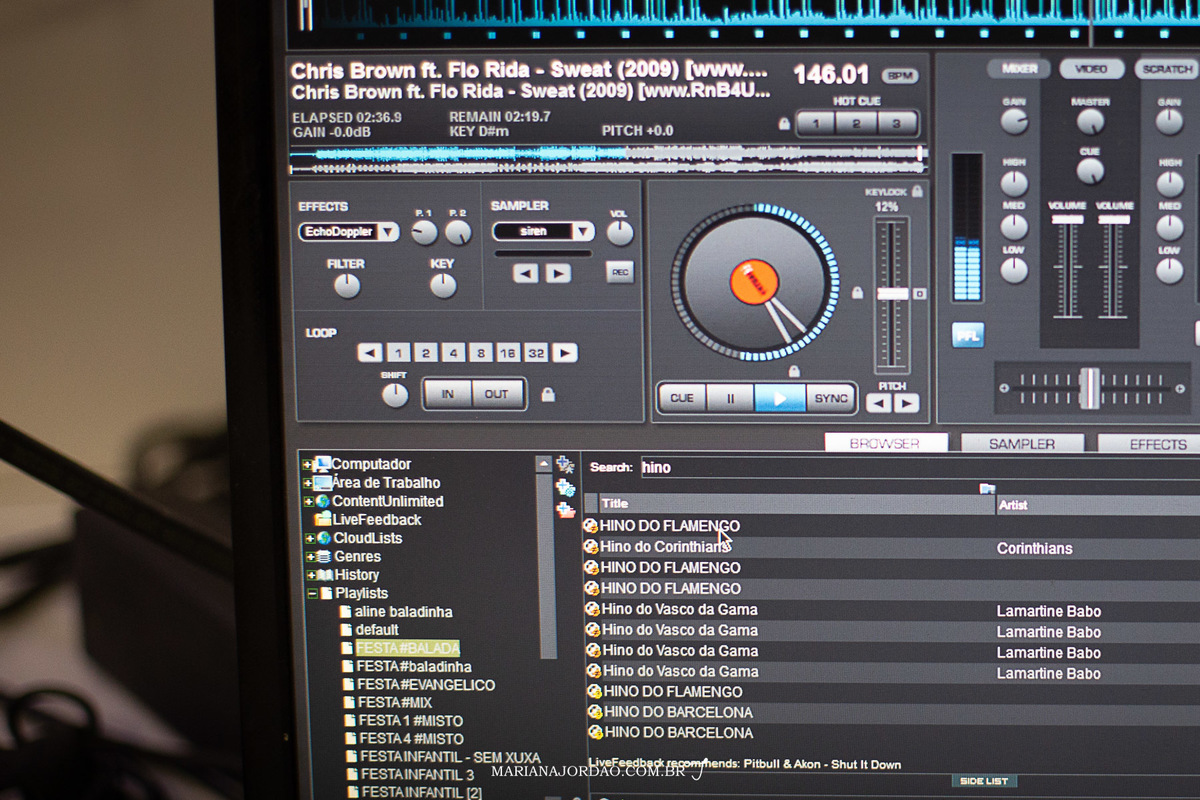This screenshot has height=800, width=1200.
Task: Switch to the SAMPLER tab
Action: [x=1021, y=443]
